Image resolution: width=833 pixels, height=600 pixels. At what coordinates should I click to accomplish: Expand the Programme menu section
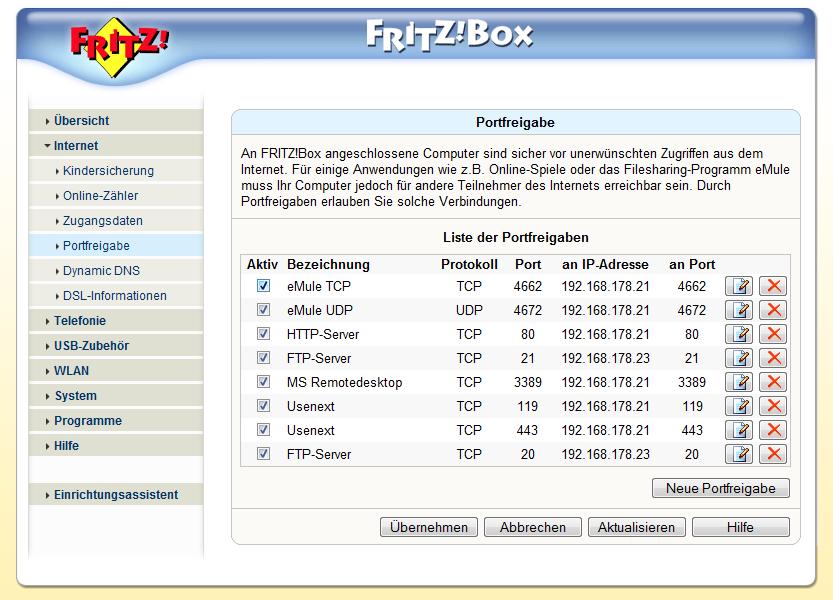pyautogui.click(x=116, y=420)
